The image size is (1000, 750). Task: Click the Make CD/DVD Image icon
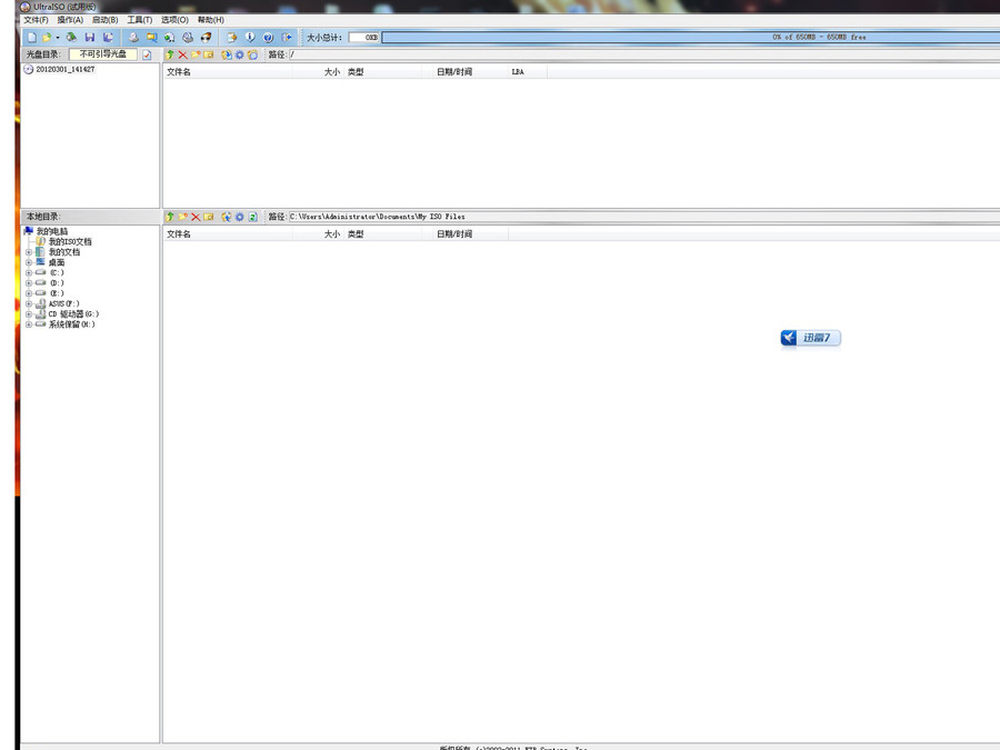133,38
